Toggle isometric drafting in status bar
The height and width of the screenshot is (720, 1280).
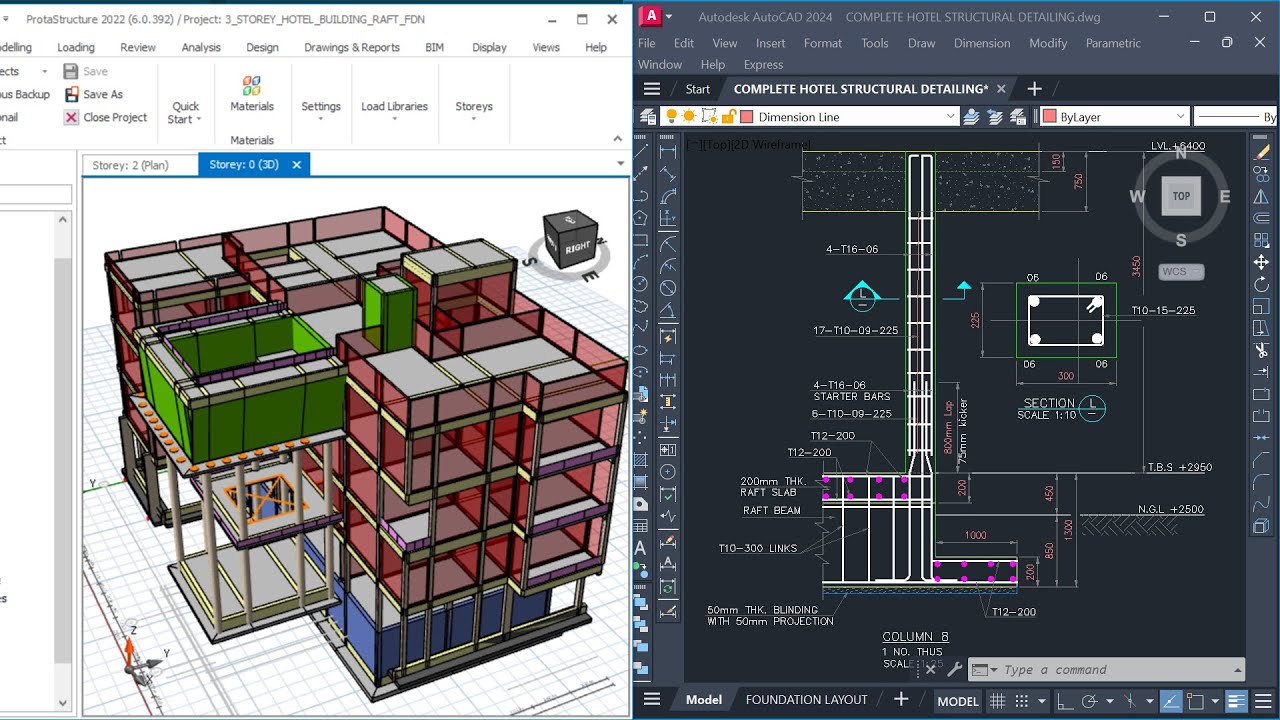1130,701
